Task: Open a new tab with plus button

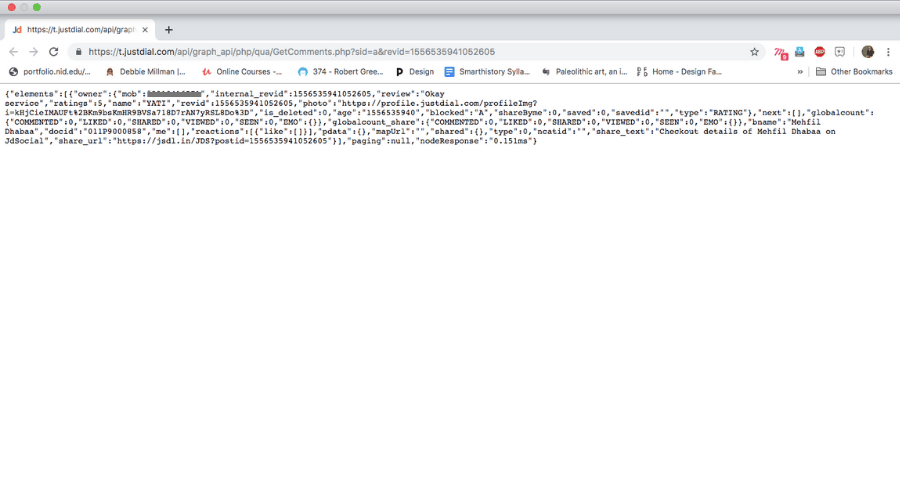Action: (x=168, y=30)
